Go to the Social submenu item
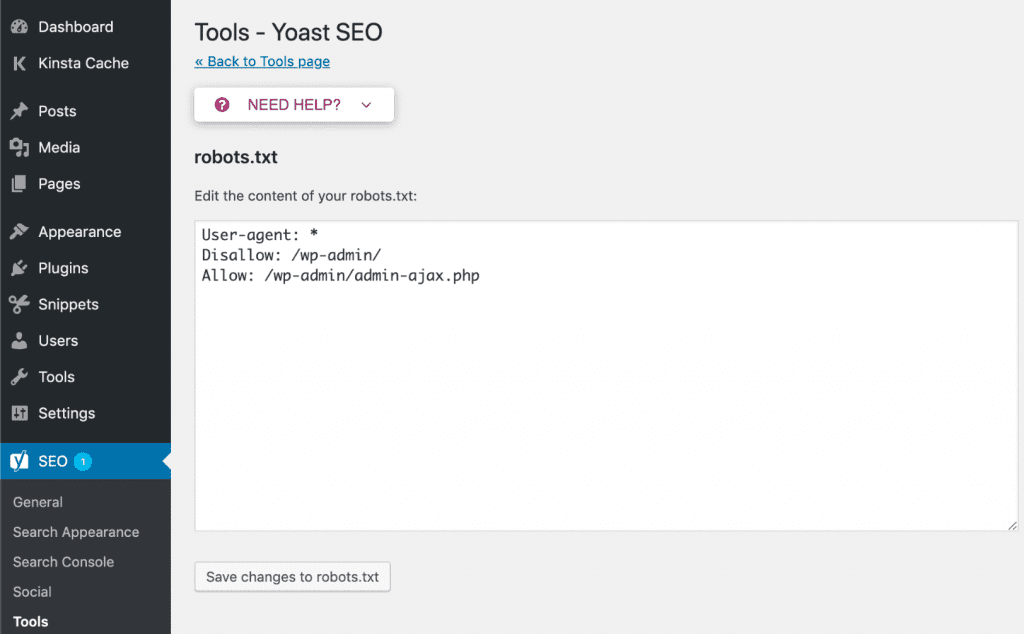Screen dimensions: 1024x634 pyautogui.click(x=32, y=592)
